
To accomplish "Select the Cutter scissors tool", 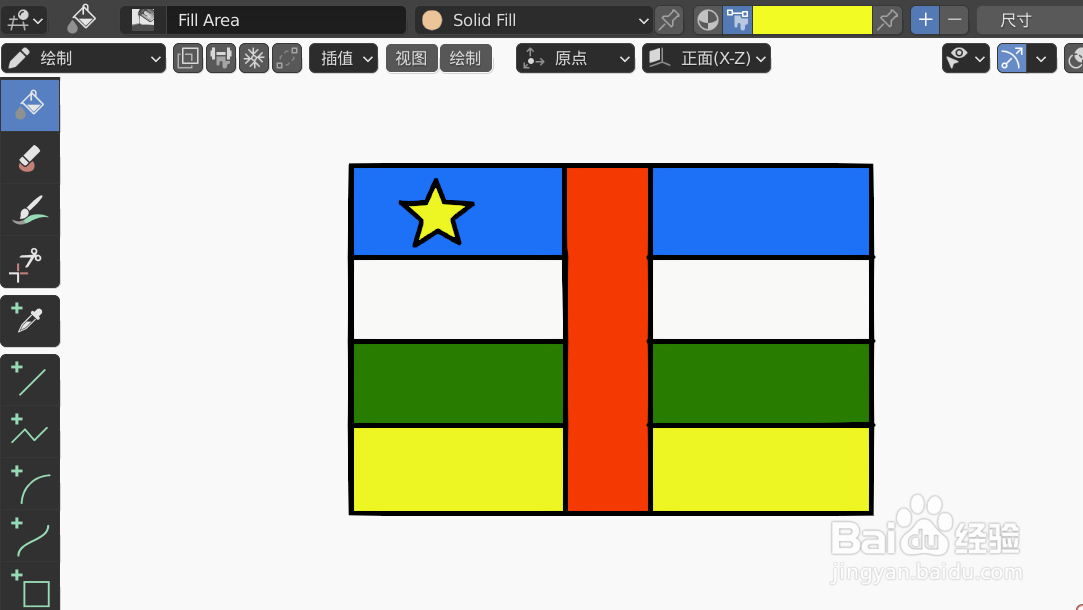I will tap(30, 262).
